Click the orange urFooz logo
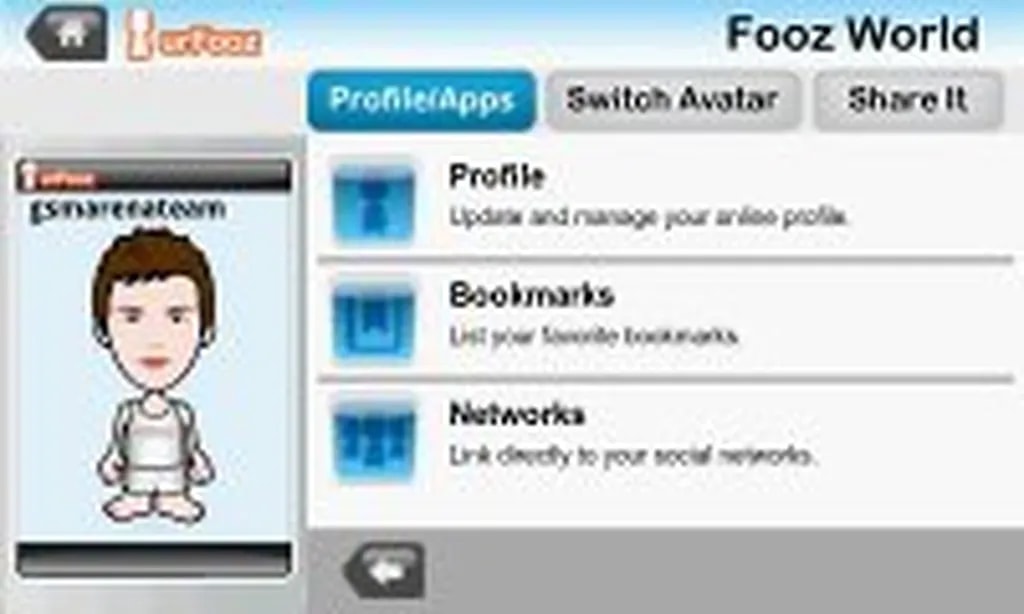 pos(193,37)
